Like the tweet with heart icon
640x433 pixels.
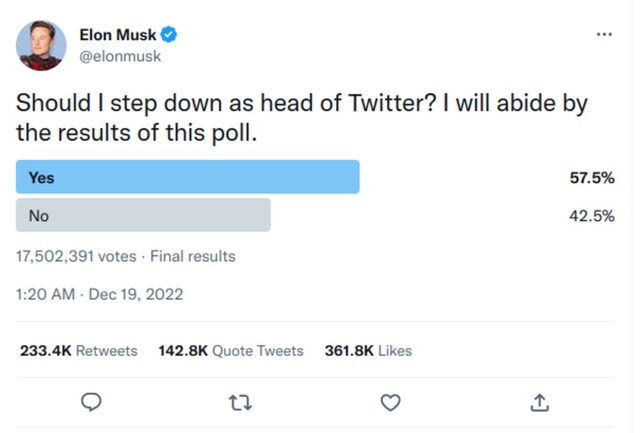(391, 401)
